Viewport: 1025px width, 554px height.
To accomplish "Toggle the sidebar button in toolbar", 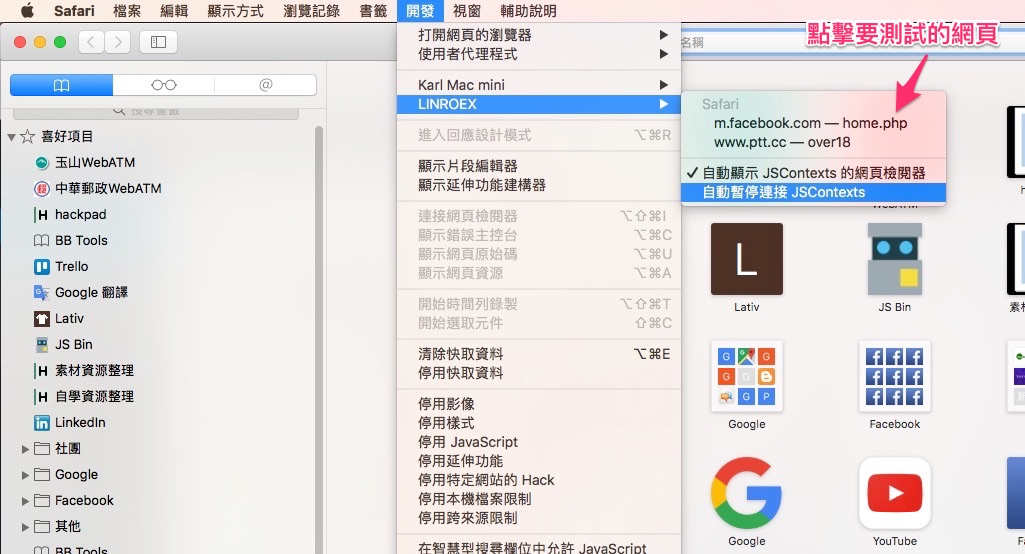I will point(158,43).
